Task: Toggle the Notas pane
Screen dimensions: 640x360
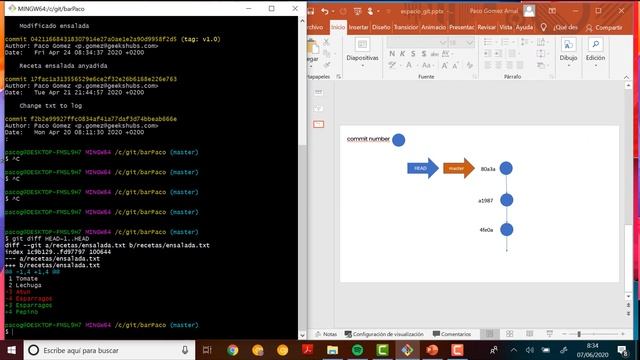Action: [x=326, y=334]
